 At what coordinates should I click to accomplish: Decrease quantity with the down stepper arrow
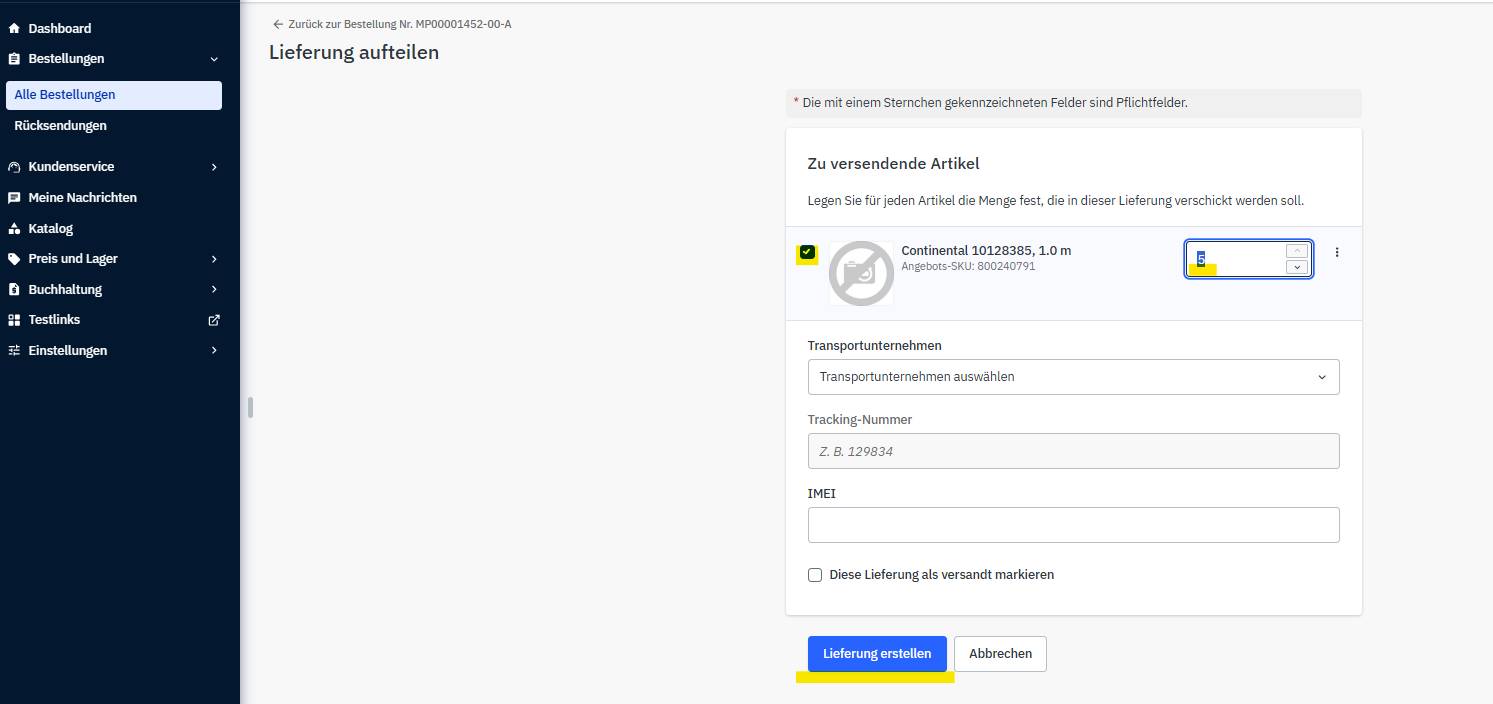point(1297,267)
